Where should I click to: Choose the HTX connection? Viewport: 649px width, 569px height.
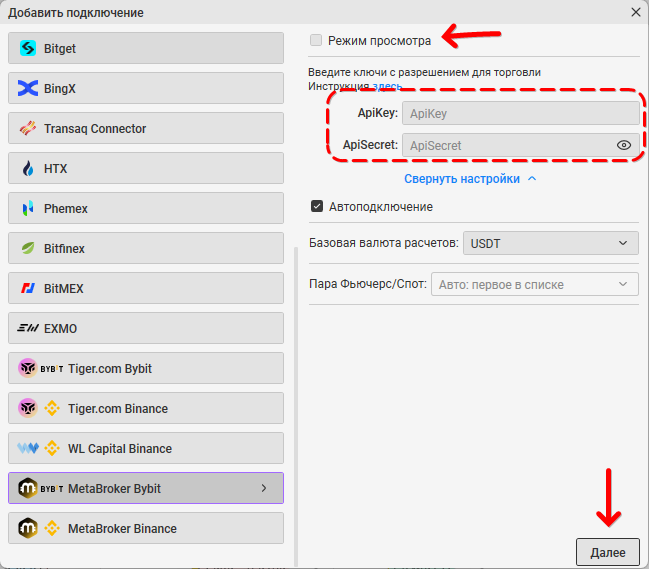tap(146, 168)
